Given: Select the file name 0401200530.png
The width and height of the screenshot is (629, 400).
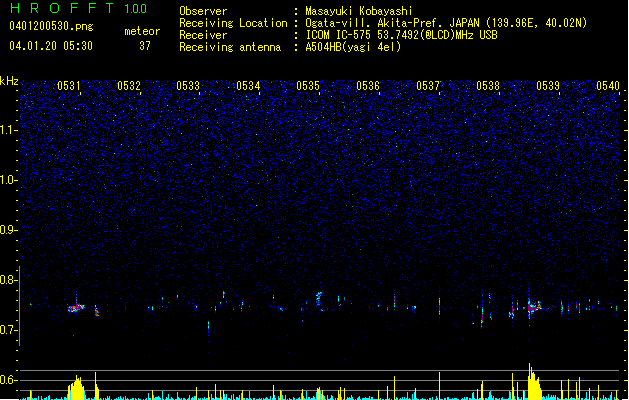Looking at the screenshot, I should [x=51, y=26].
